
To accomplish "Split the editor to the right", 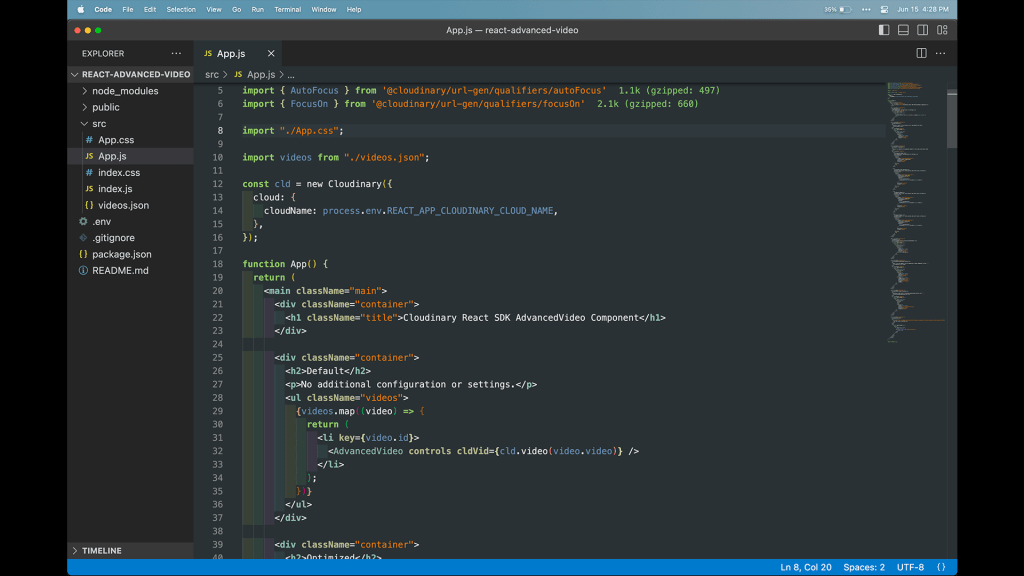I will [921, 54].
